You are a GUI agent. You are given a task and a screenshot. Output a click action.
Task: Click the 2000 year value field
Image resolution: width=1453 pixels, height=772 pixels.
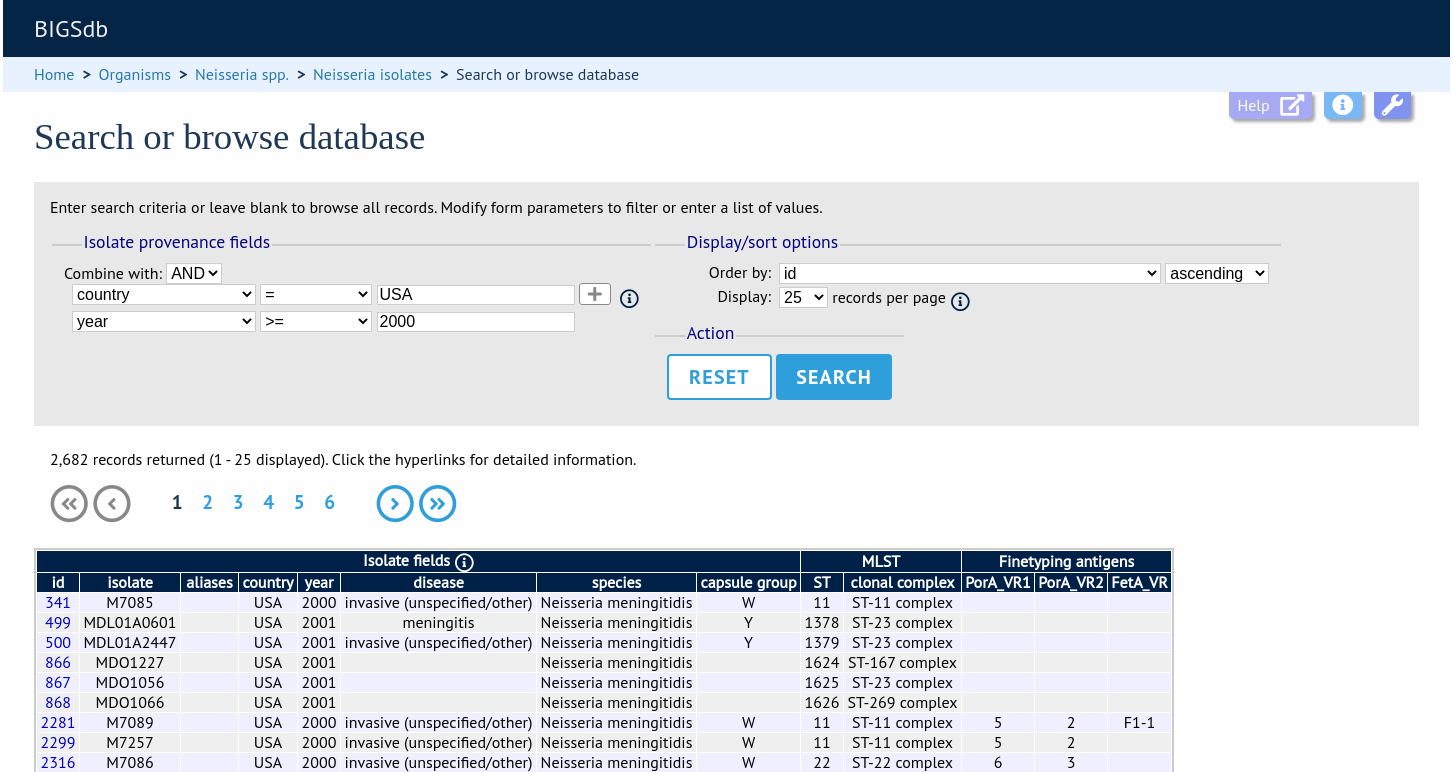(x=476, y=321)
